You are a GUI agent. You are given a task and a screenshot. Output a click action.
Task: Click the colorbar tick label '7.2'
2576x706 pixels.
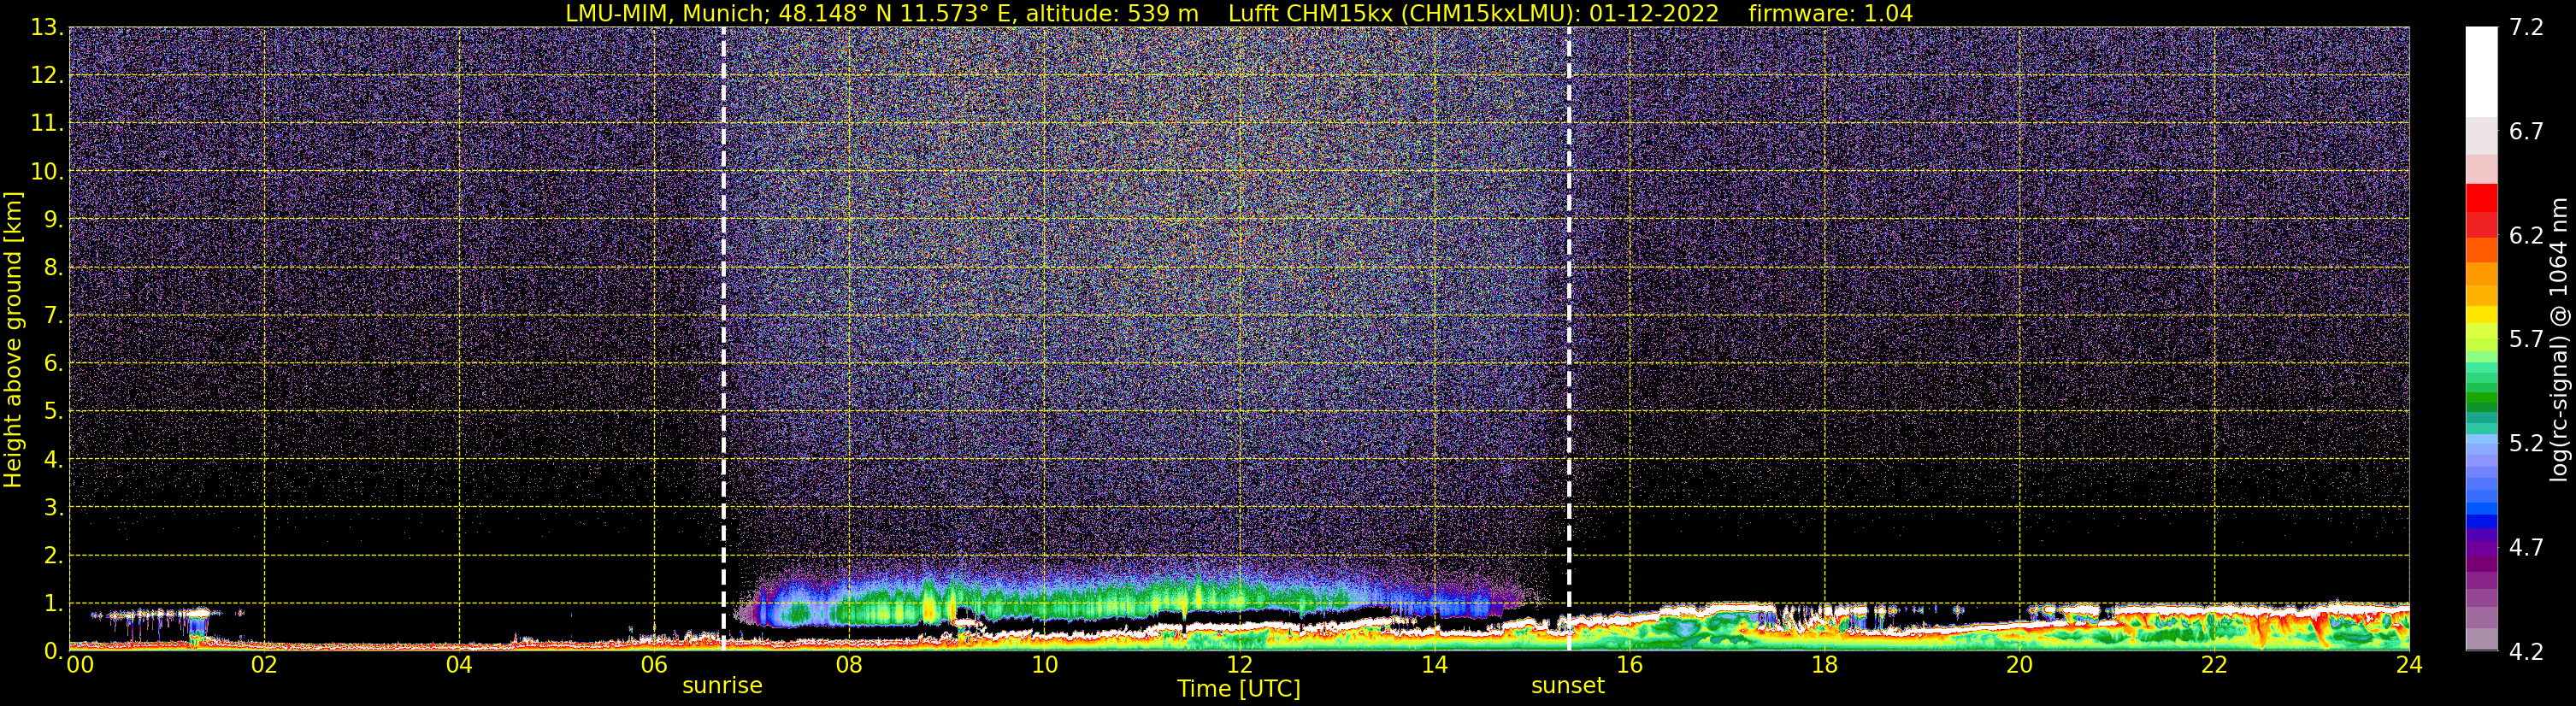(2526, 27)
